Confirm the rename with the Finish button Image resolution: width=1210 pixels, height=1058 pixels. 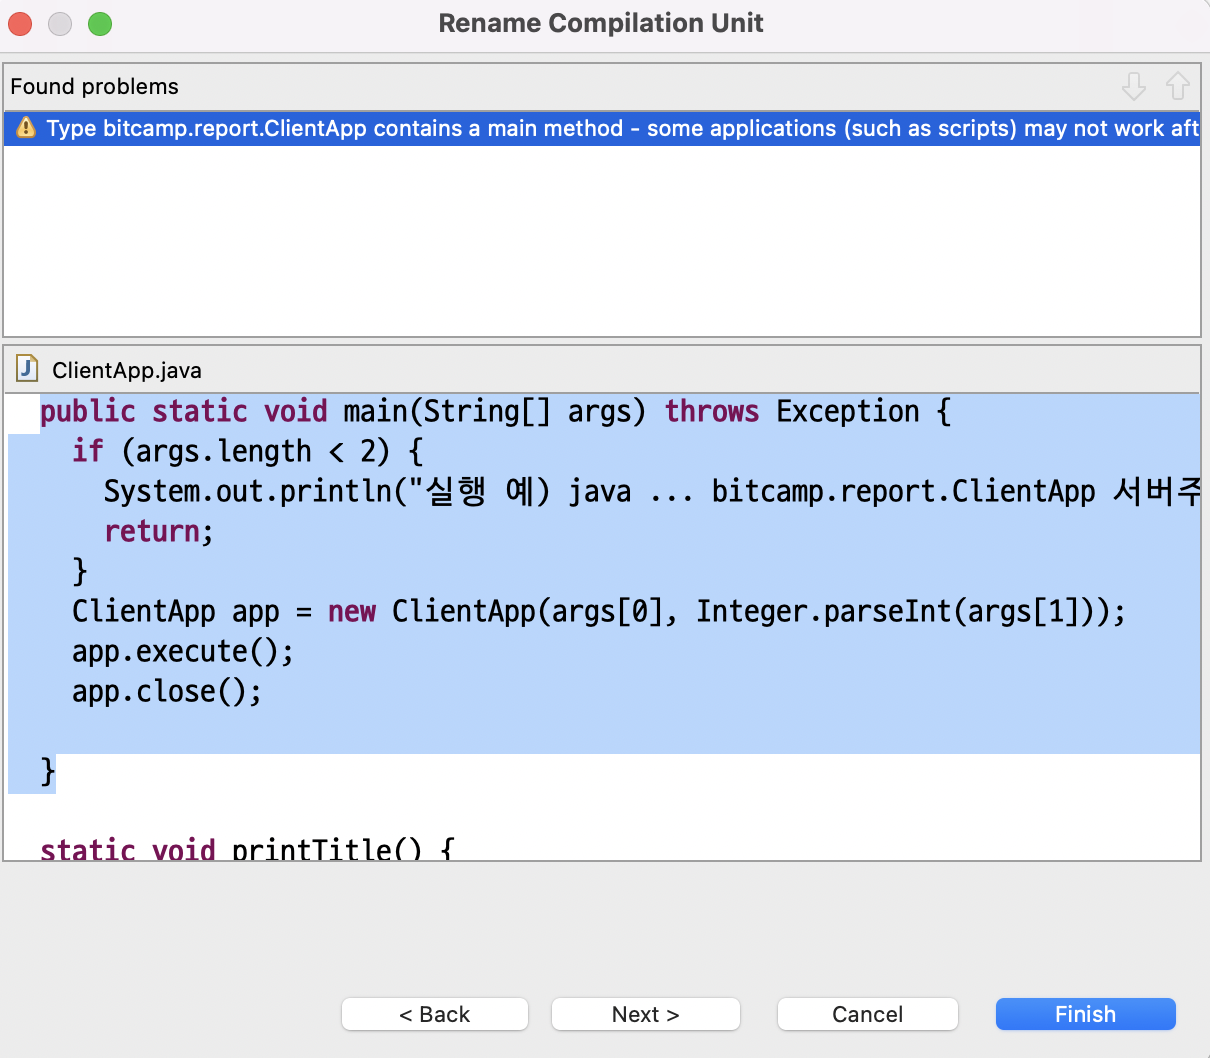(1086, 1014)
